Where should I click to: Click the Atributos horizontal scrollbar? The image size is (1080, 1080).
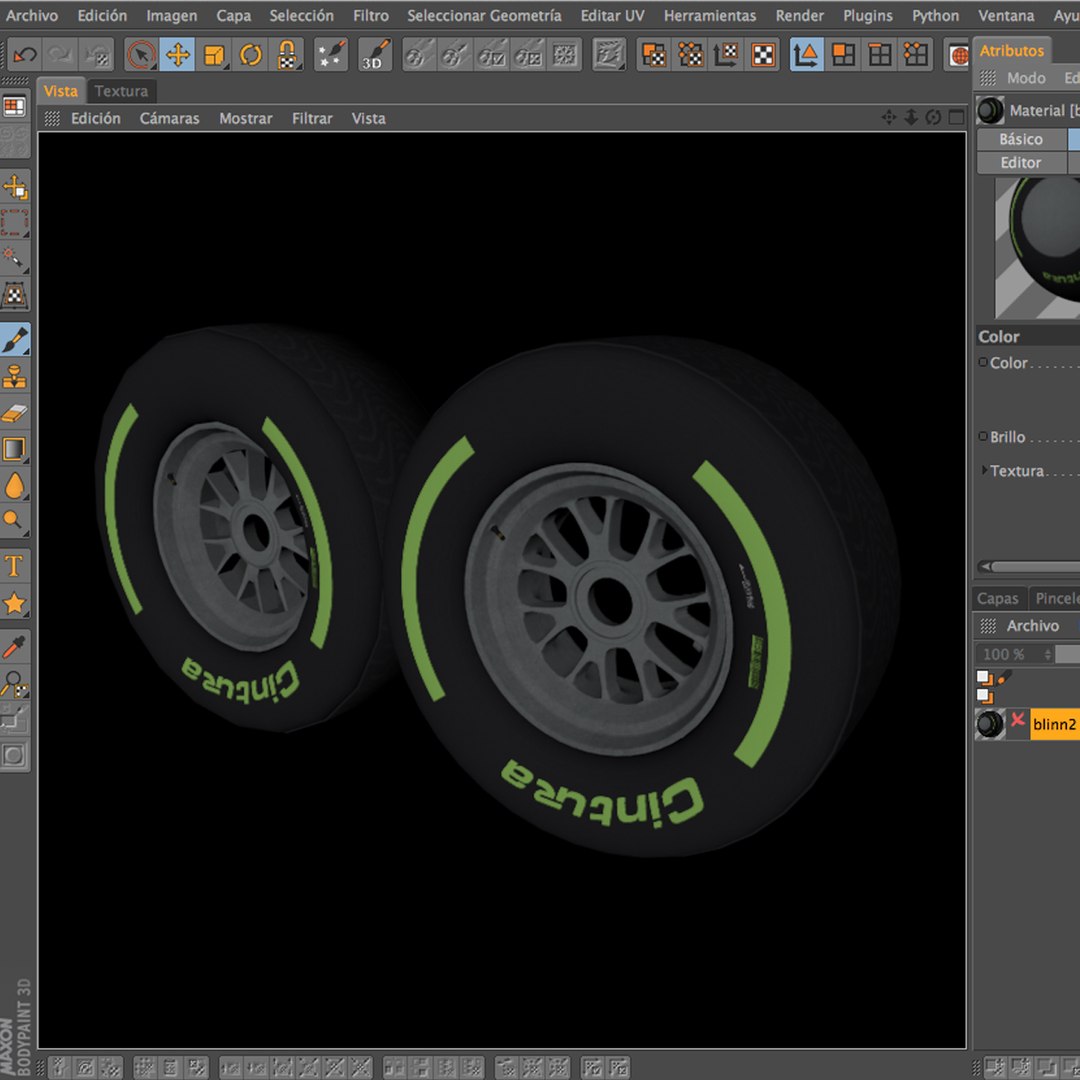1029,567
